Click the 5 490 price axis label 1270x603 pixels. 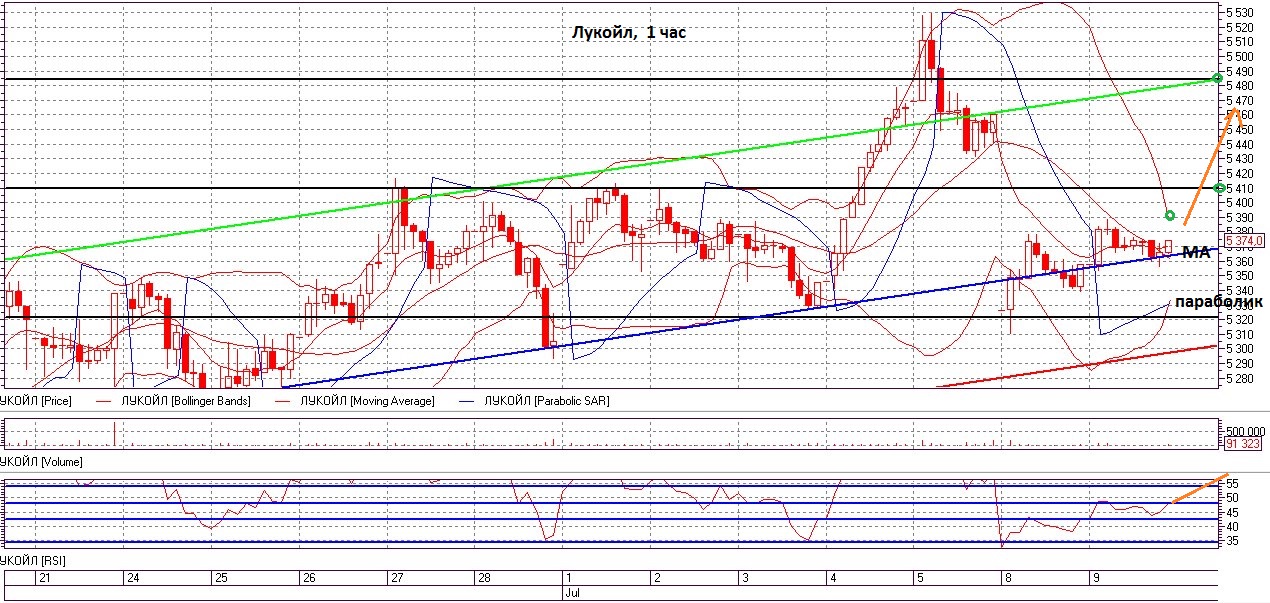[1240, 72]
